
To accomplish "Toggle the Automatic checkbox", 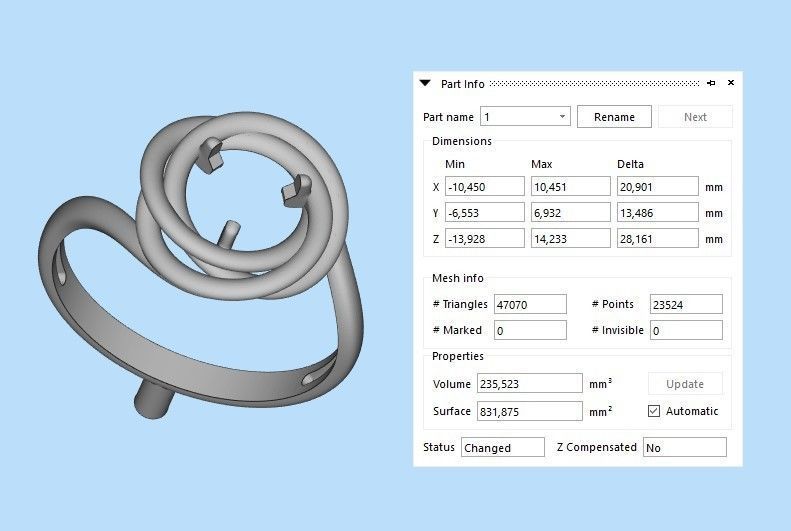I will point(653,411).
